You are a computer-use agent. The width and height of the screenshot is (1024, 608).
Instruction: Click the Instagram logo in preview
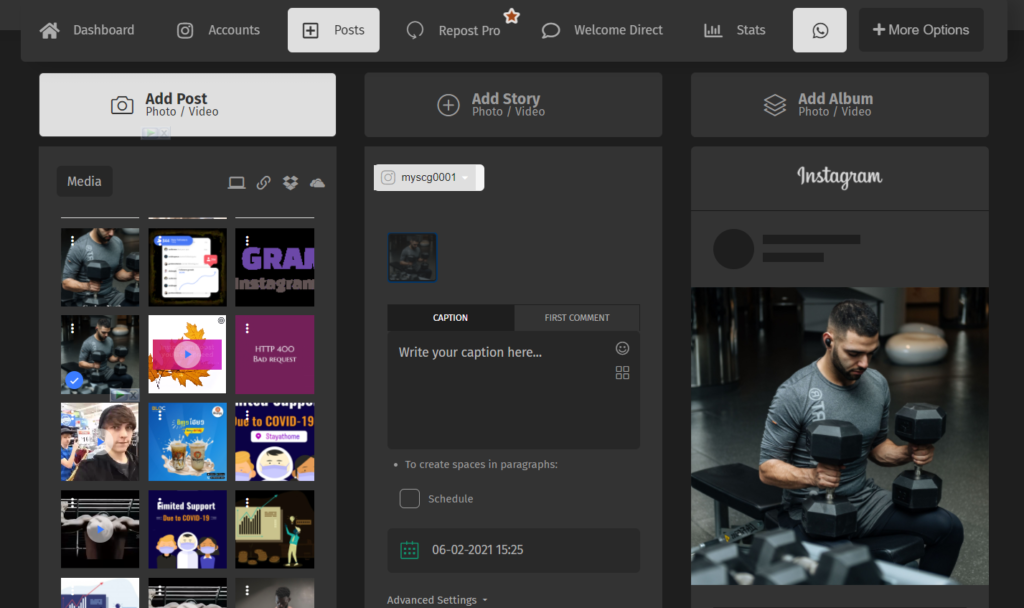tap(839, 176)
